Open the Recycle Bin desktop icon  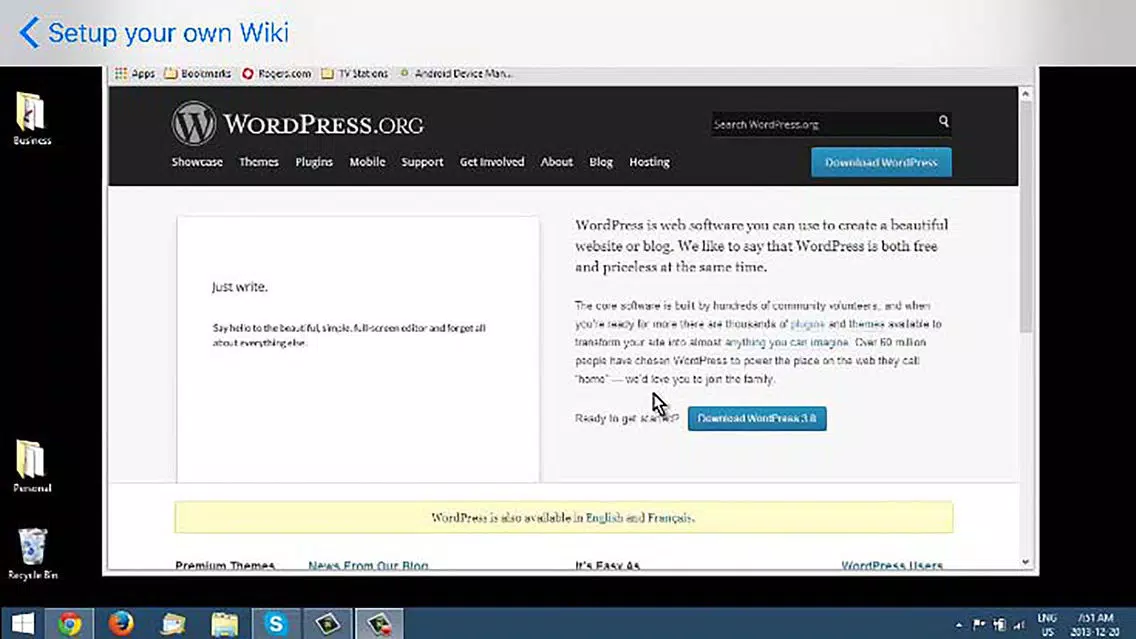(33, 554)
